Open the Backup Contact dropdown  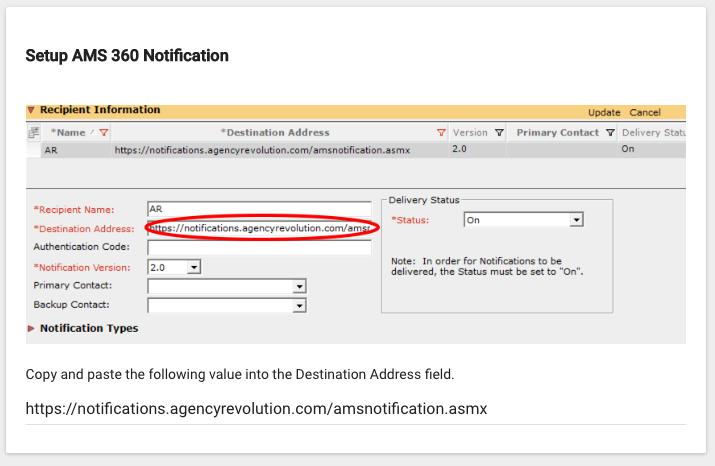pos(299,305)
